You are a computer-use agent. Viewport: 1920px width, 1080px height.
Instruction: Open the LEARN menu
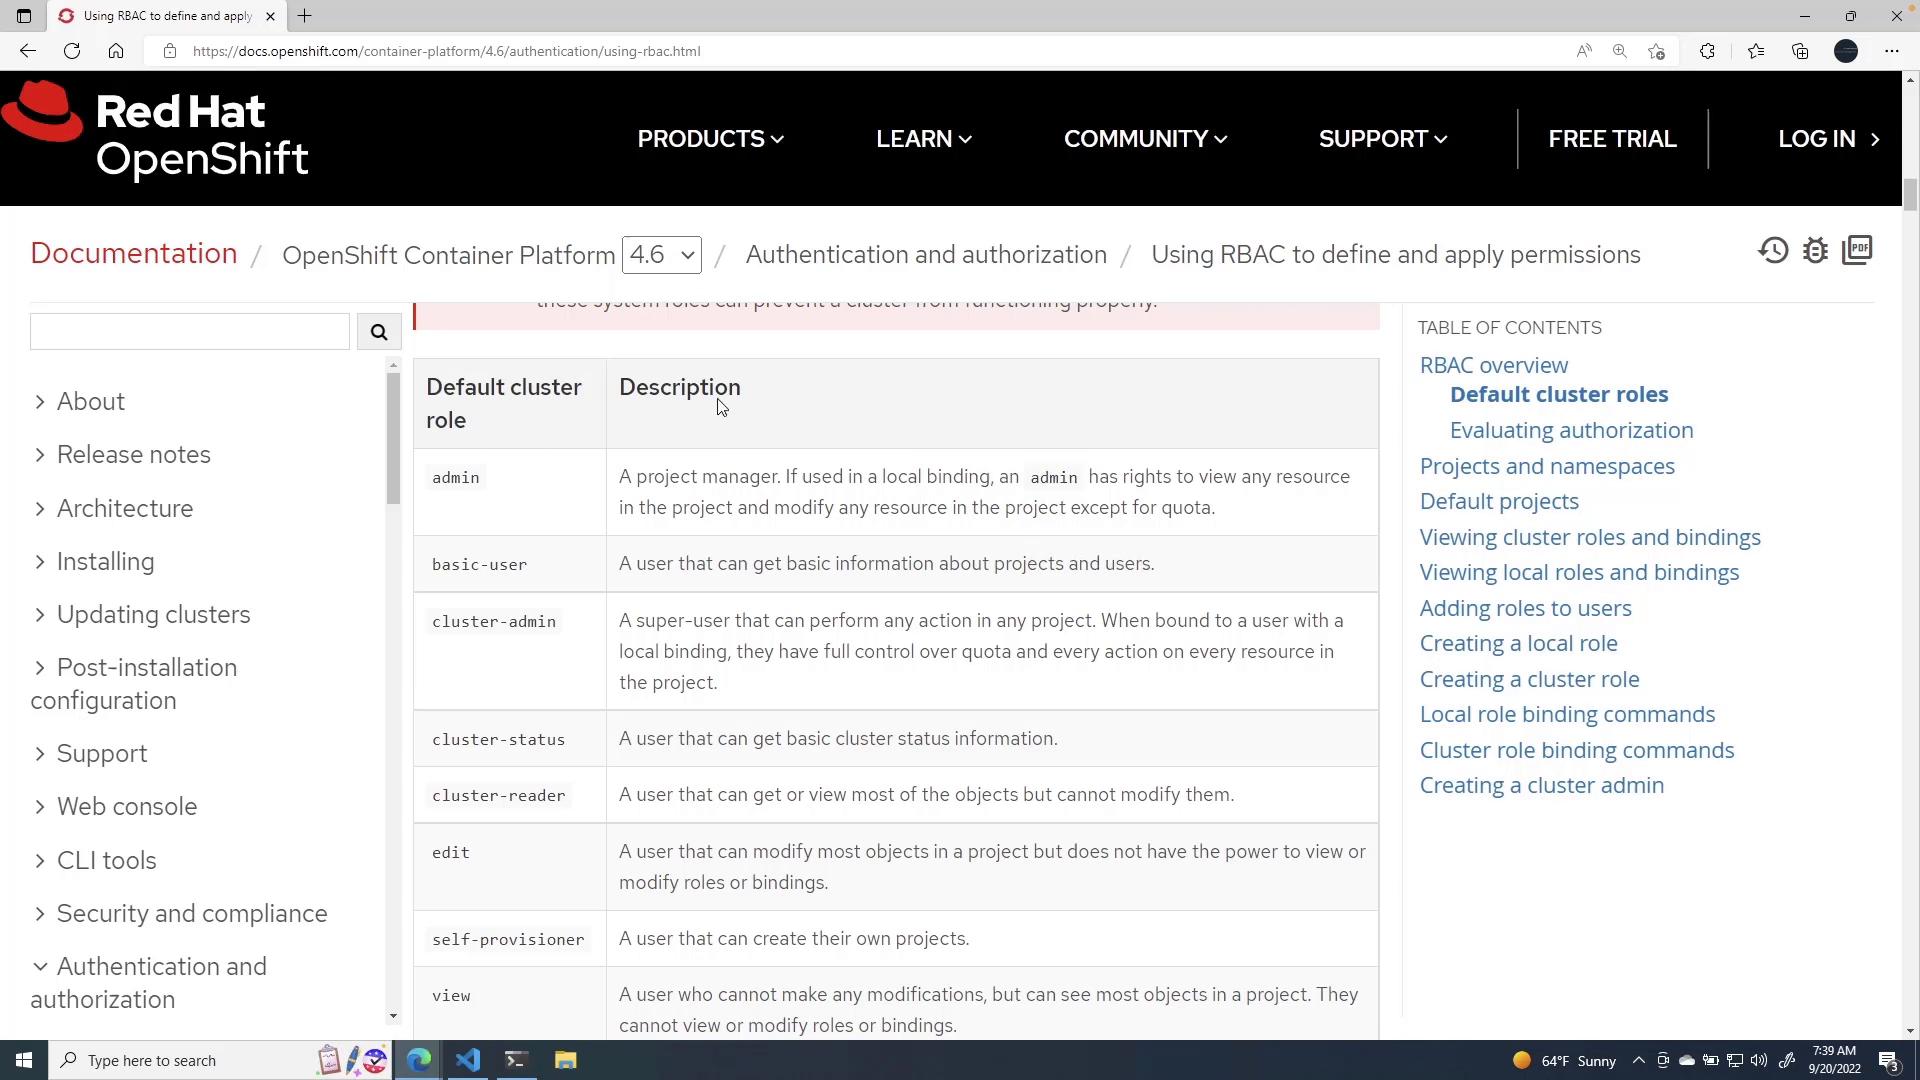click(924, 139)
